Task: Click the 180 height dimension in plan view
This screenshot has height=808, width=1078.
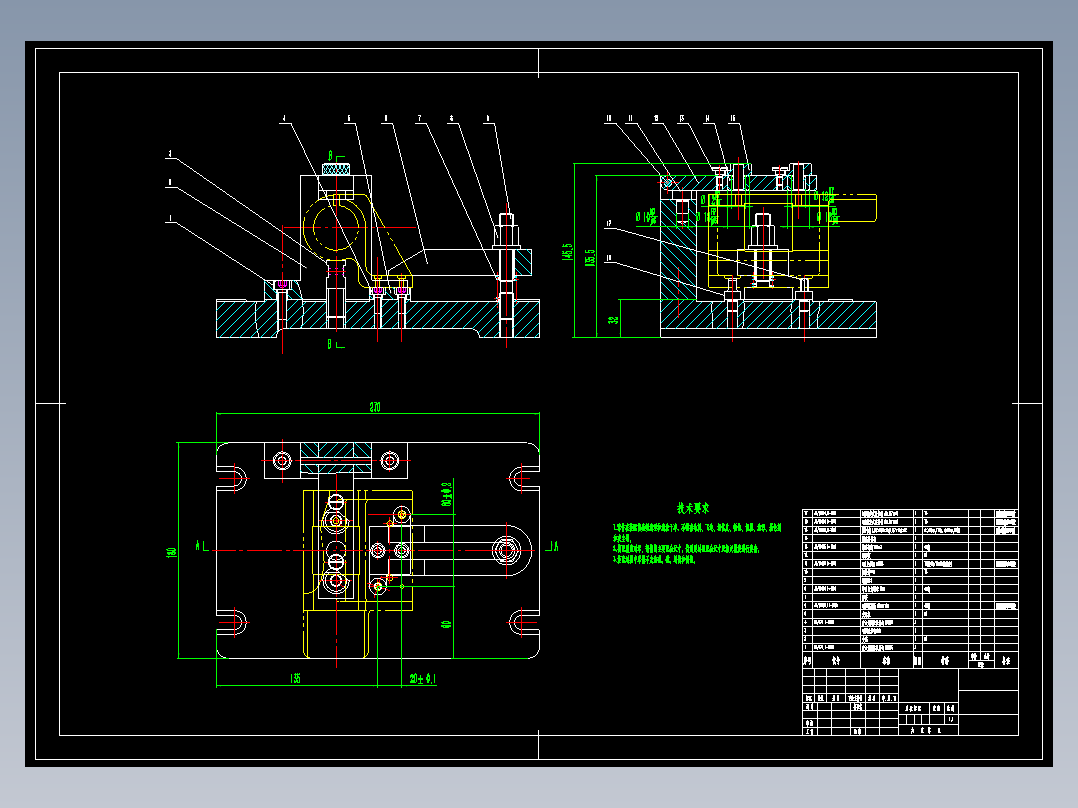Action: tap(172, 552)
